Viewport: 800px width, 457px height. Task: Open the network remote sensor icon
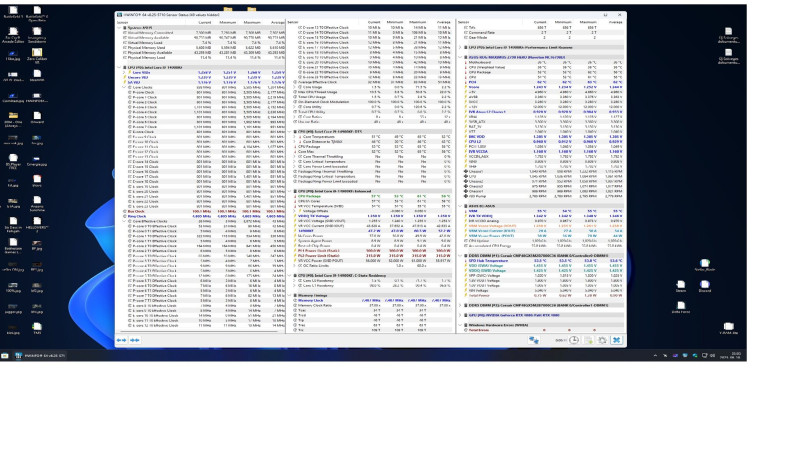point(534,340)
